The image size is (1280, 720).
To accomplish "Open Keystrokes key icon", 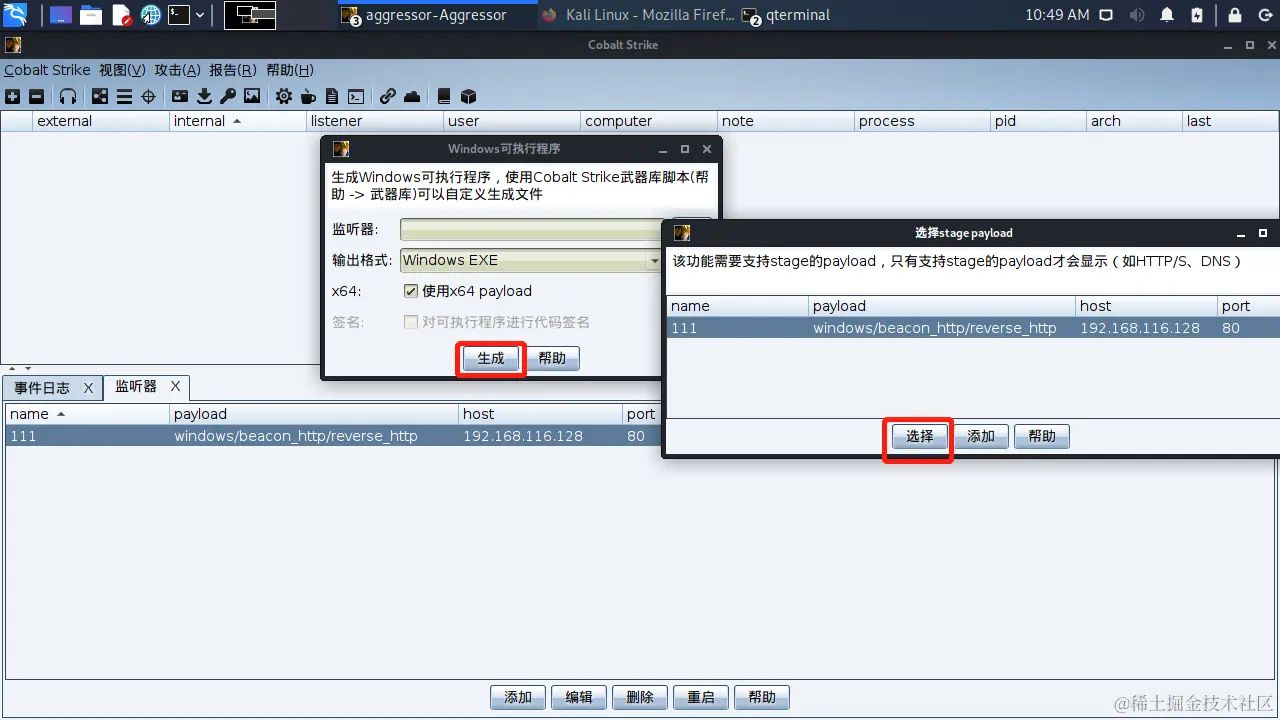I will tap(228, 97).
